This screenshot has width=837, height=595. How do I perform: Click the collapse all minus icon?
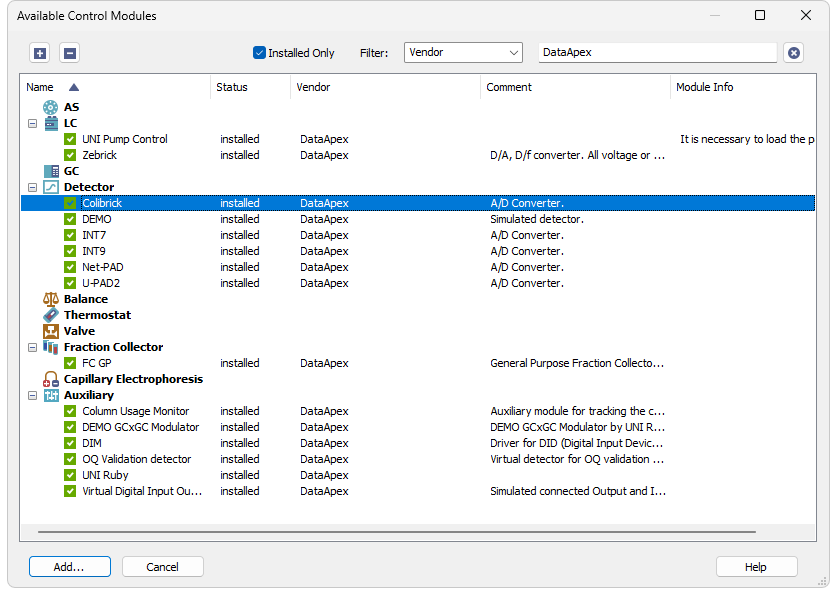tap(70, 53)
